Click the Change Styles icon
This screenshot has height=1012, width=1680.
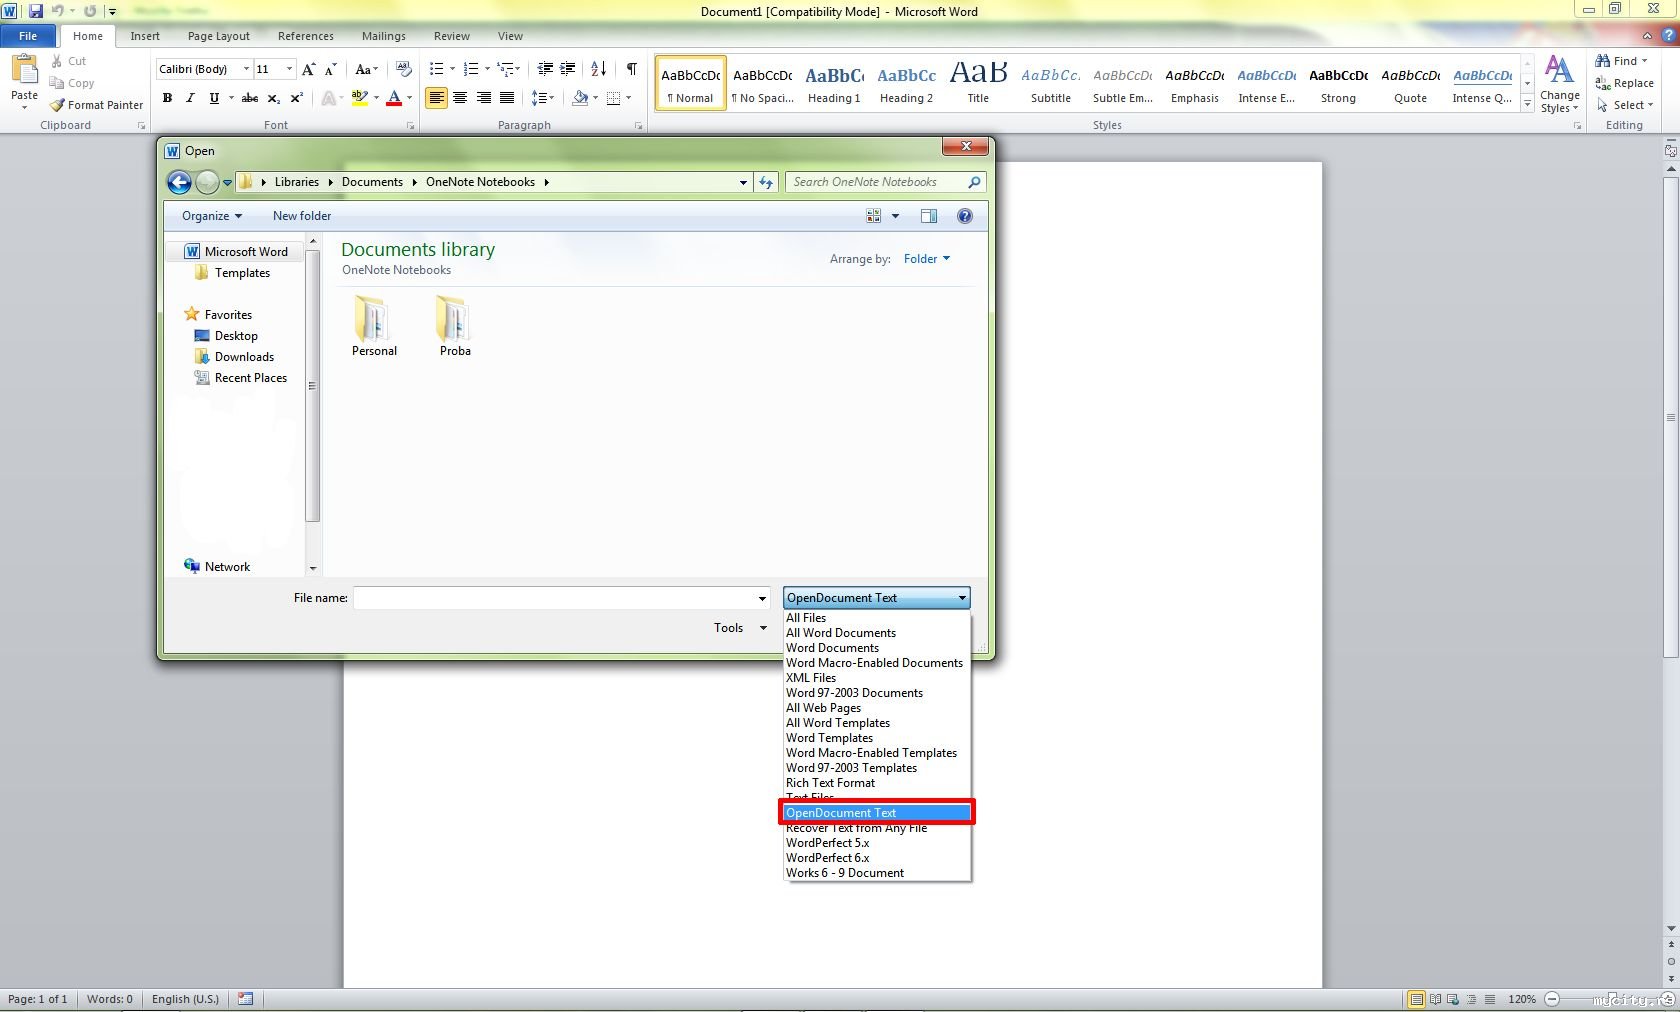[1559, 84]
